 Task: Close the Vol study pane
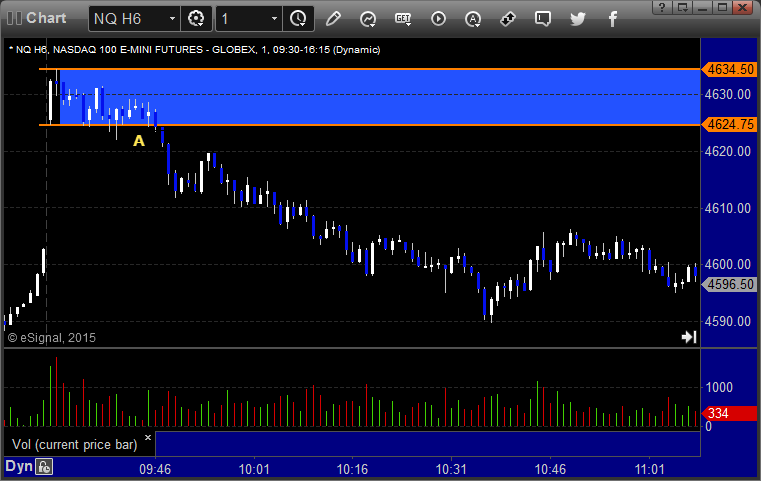[x=148, y=437]
